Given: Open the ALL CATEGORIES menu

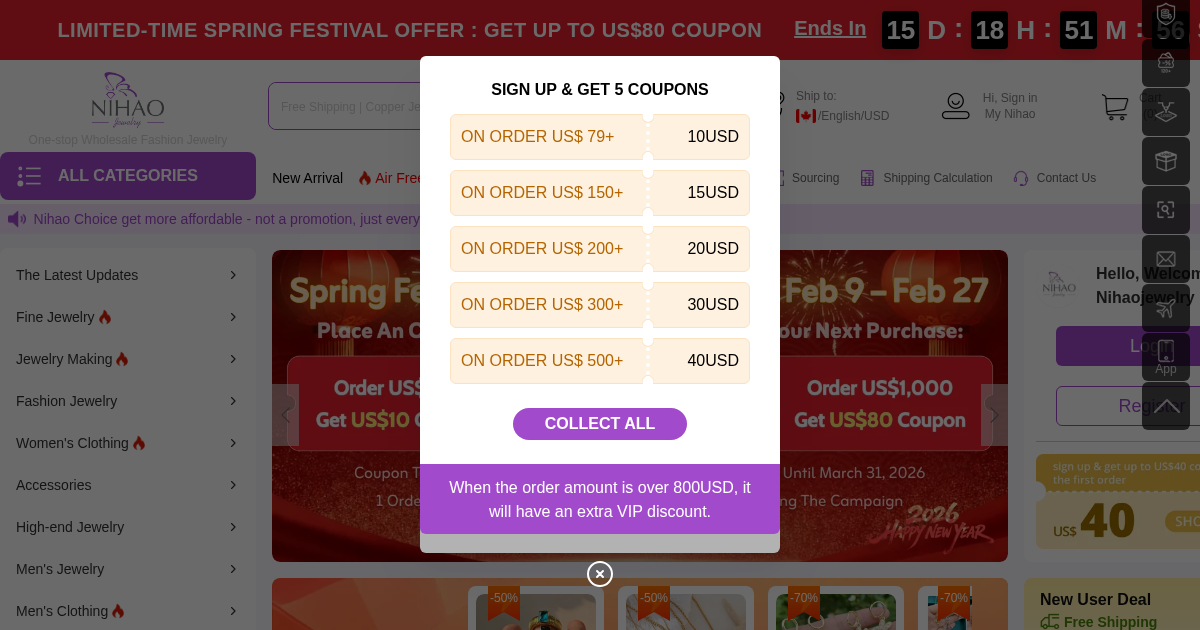Looking at the screenshot, I should 128,176.
